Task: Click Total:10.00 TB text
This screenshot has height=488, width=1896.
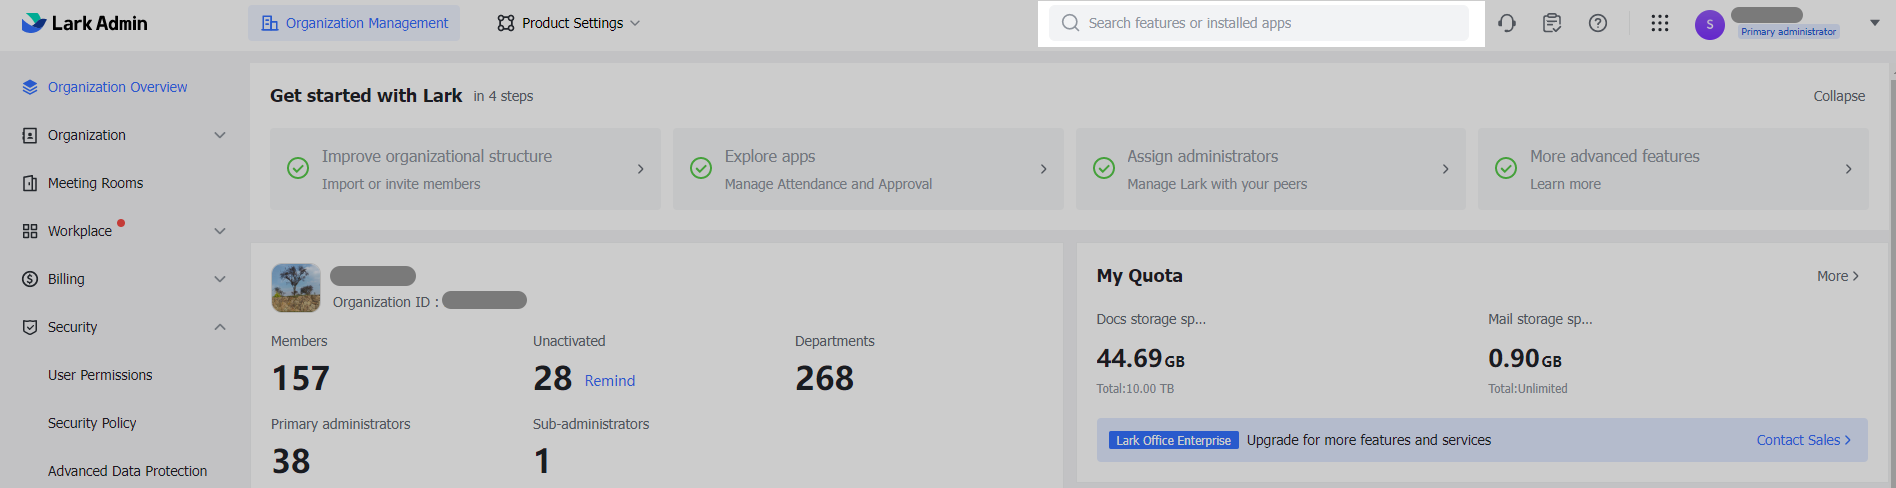Action: (x=1135, y=389)
